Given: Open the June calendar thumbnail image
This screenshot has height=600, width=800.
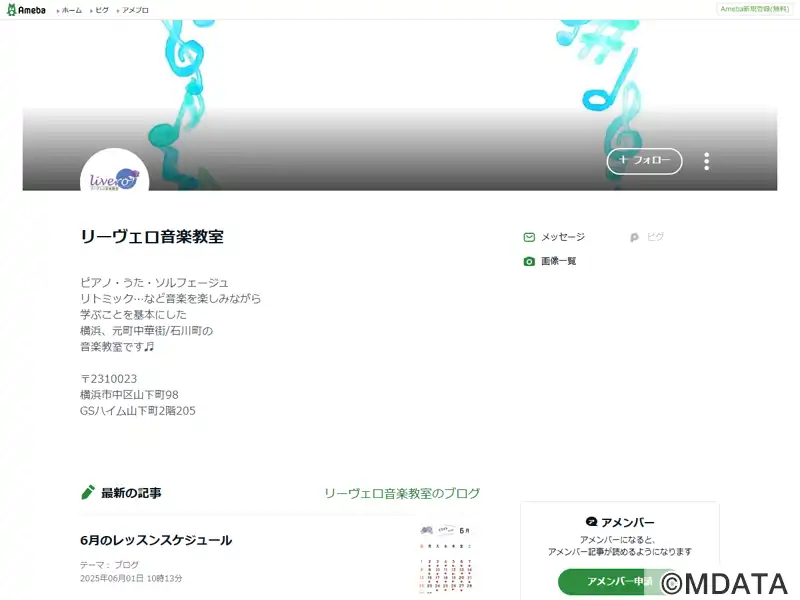Looking at the screenshot, I should 446,559.
